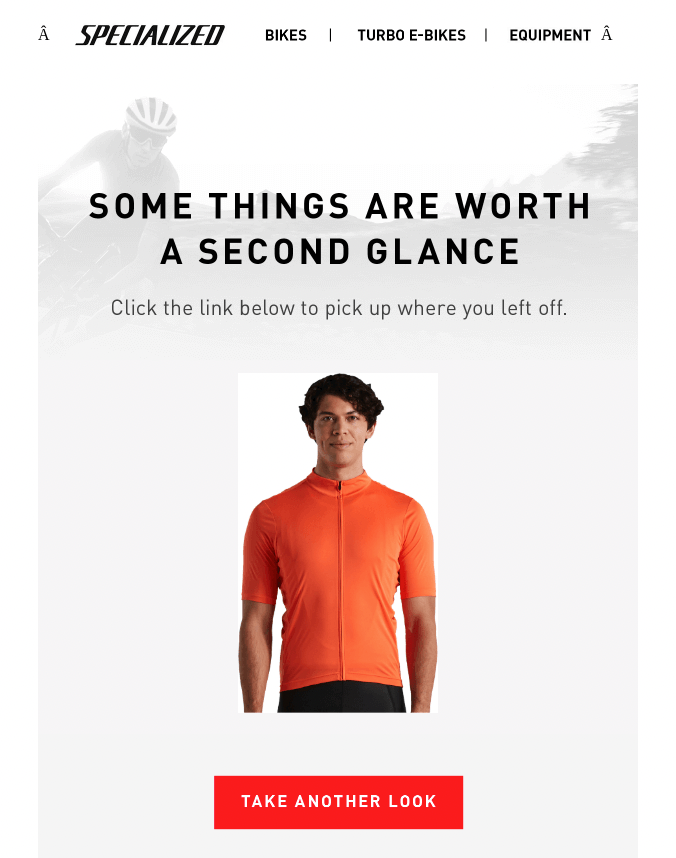Open the orange jersey product image
Image resolution: width=676 pixels, height=858 pixels.
pos(338,543)
